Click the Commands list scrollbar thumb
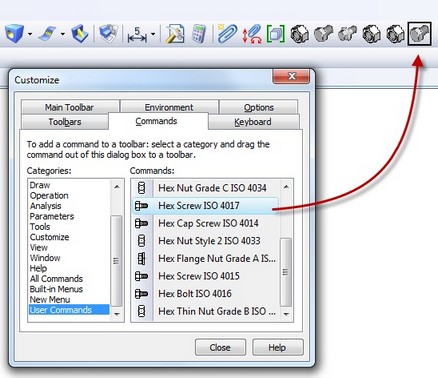438x378 pixels. (x=286, y=272)
